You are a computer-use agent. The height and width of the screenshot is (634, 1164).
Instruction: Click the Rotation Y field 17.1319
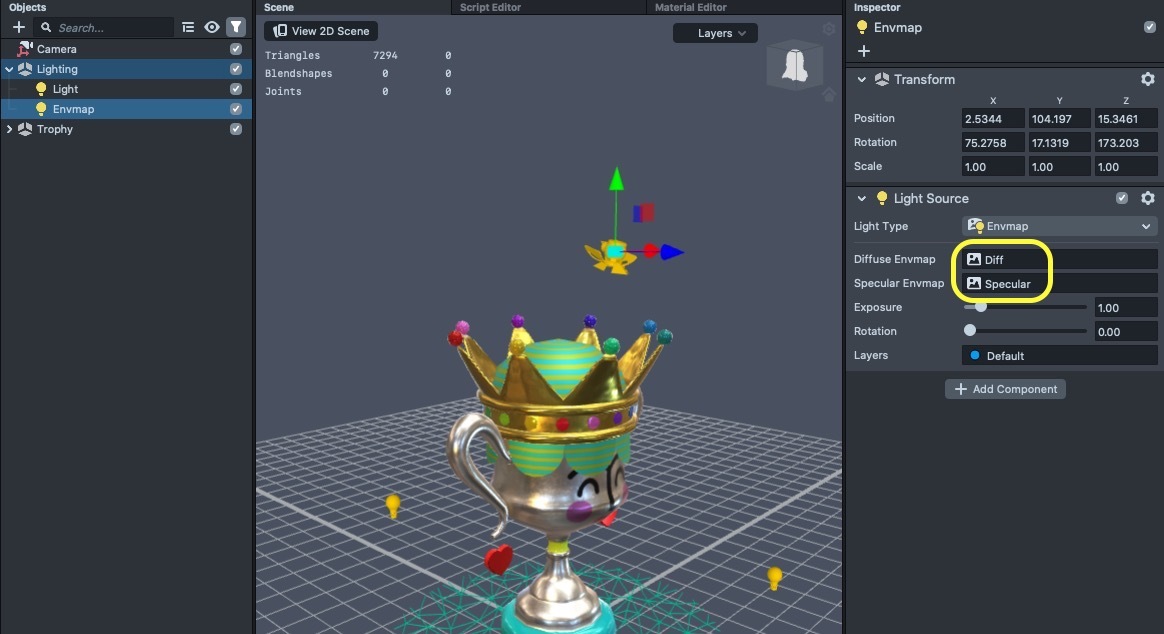pos(1059,143)
